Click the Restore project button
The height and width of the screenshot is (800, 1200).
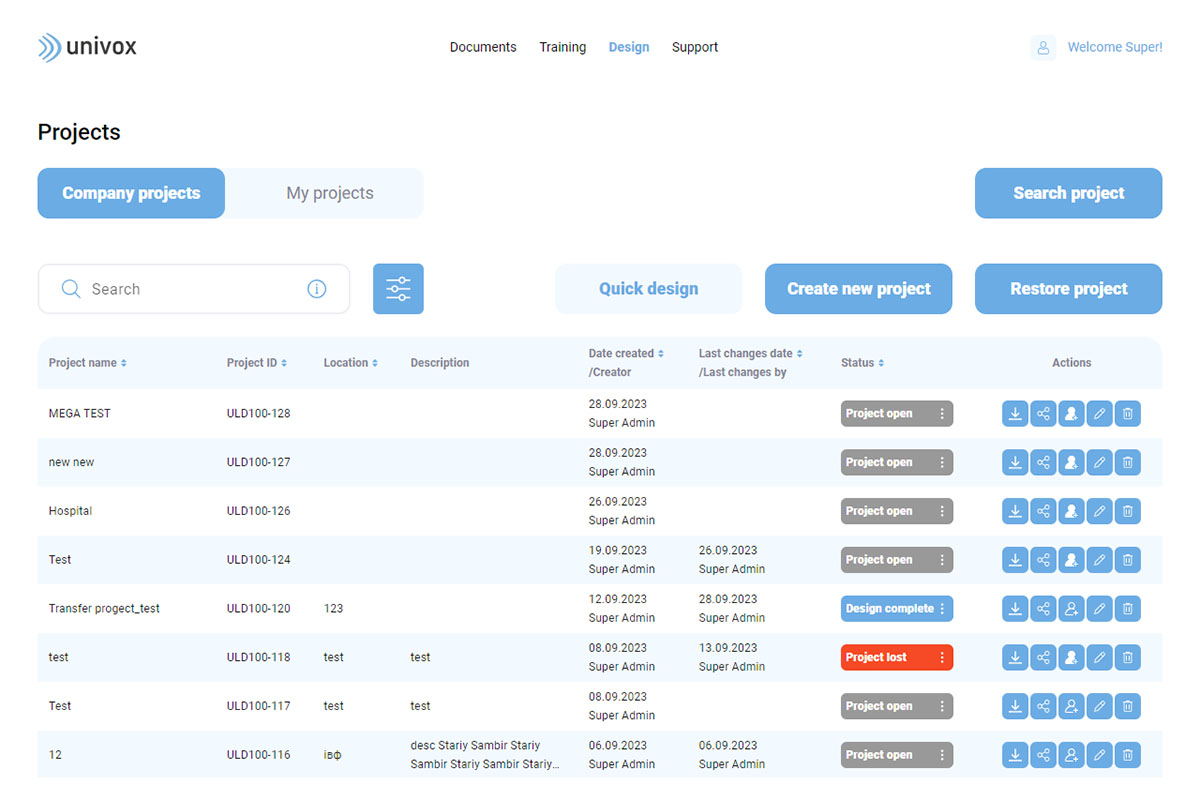tap(1069, 289)
